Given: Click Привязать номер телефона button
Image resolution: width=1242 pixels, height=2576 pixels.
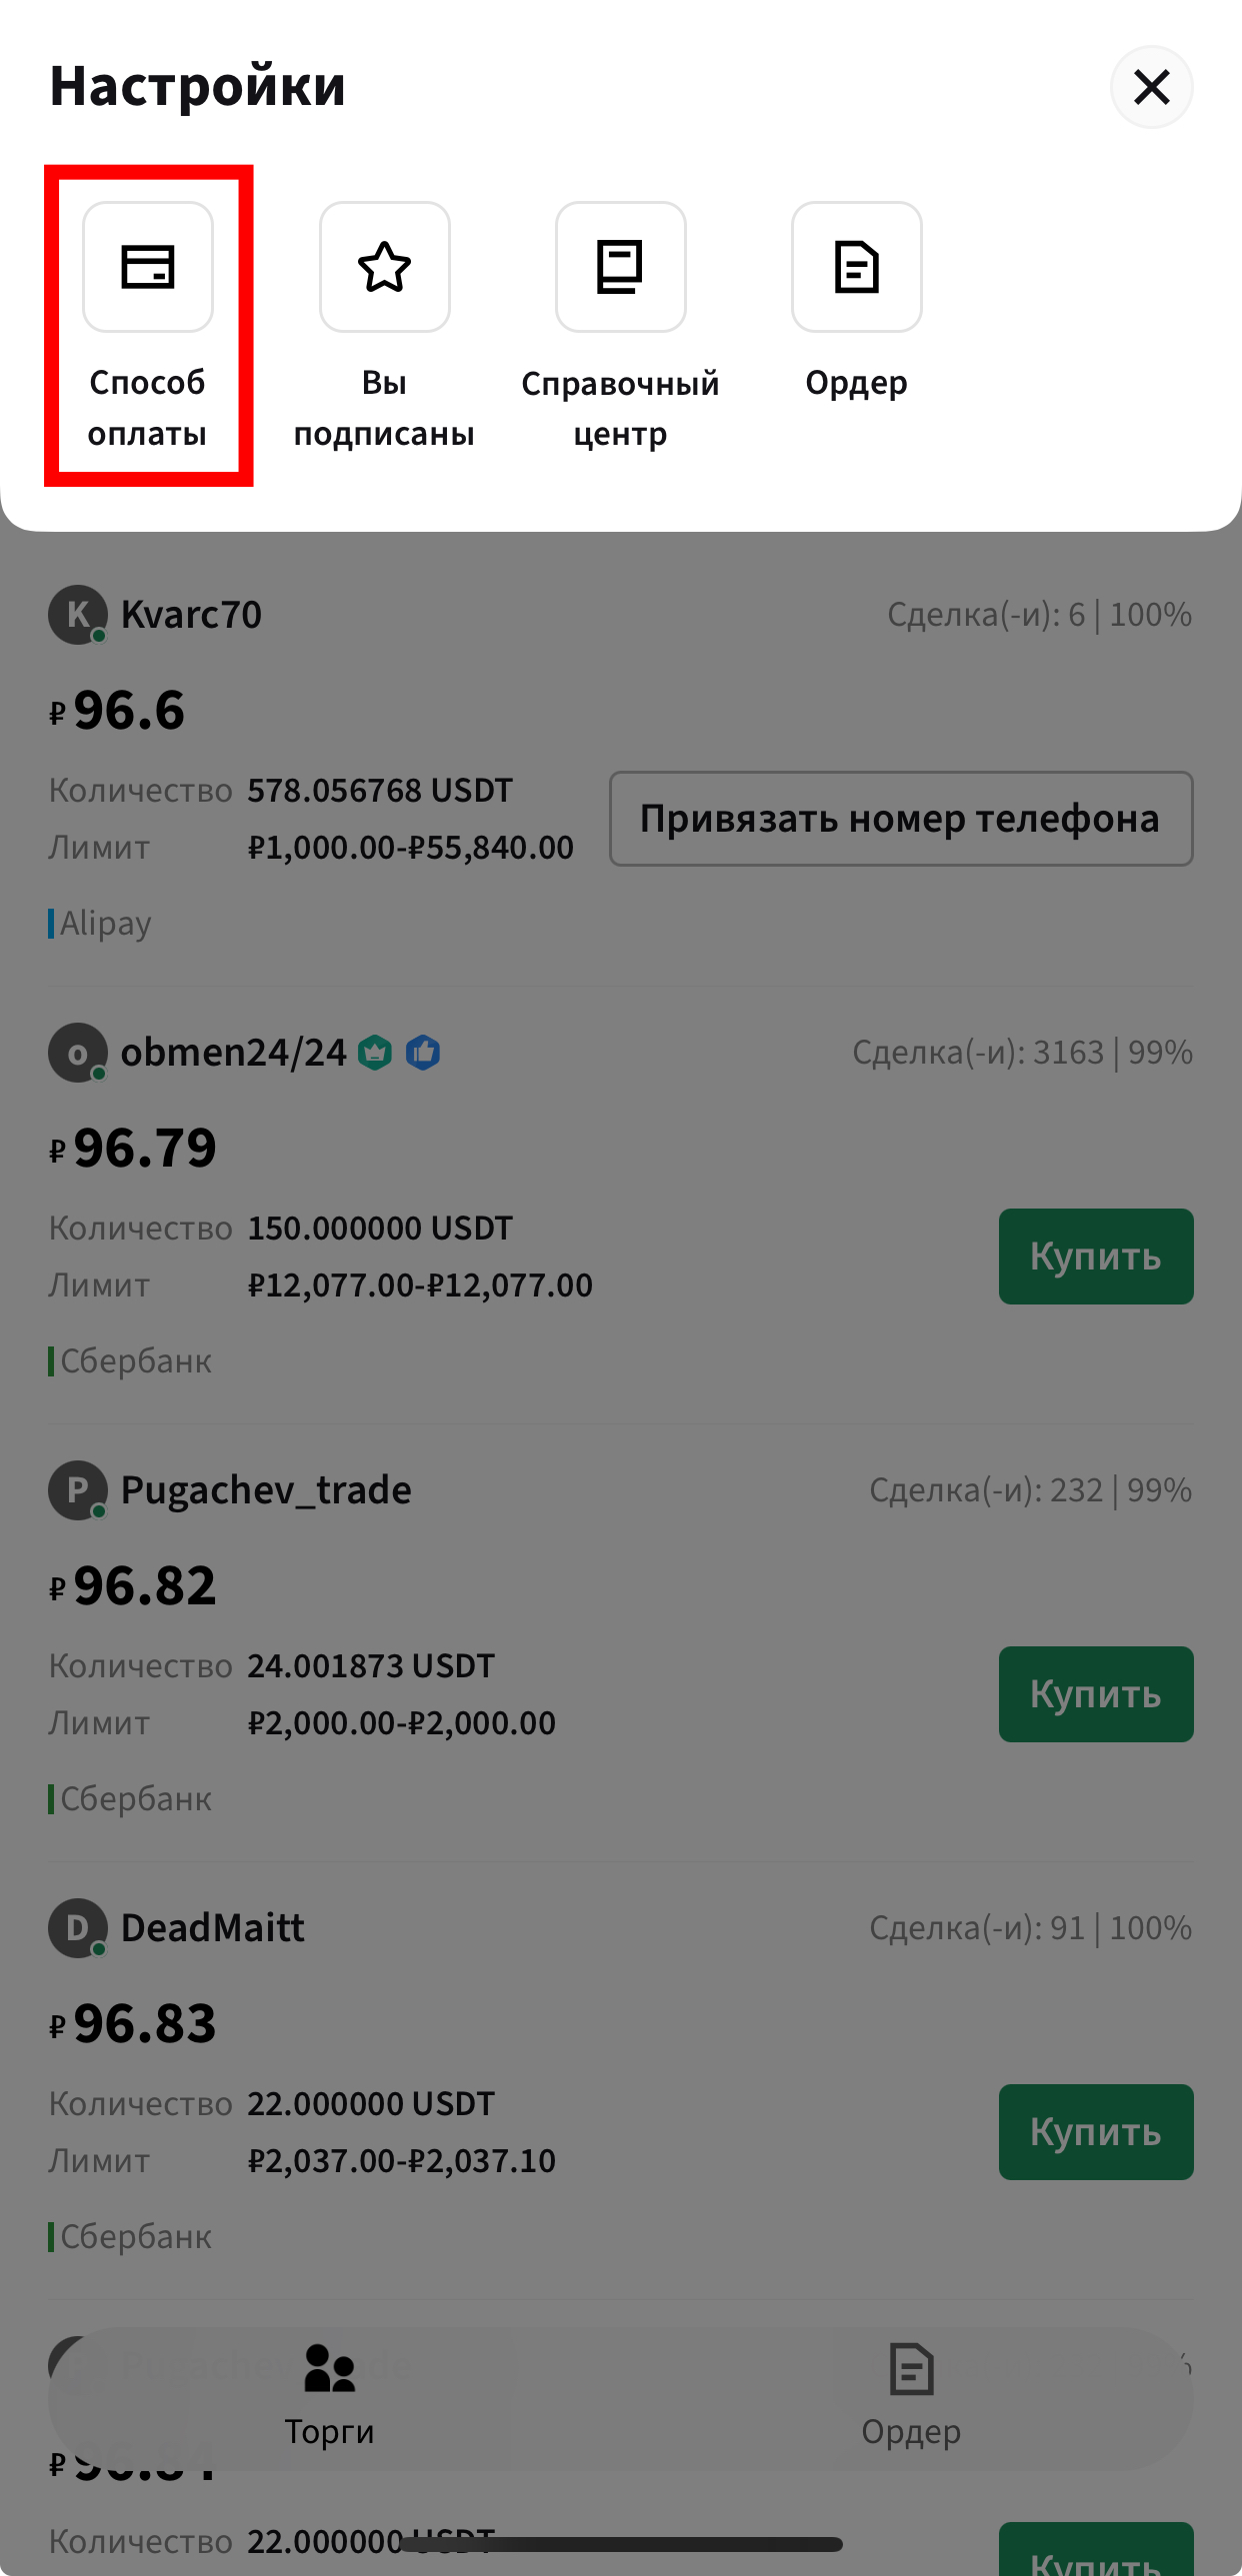Looking at the screenshot, I should (x=901, y=819).
